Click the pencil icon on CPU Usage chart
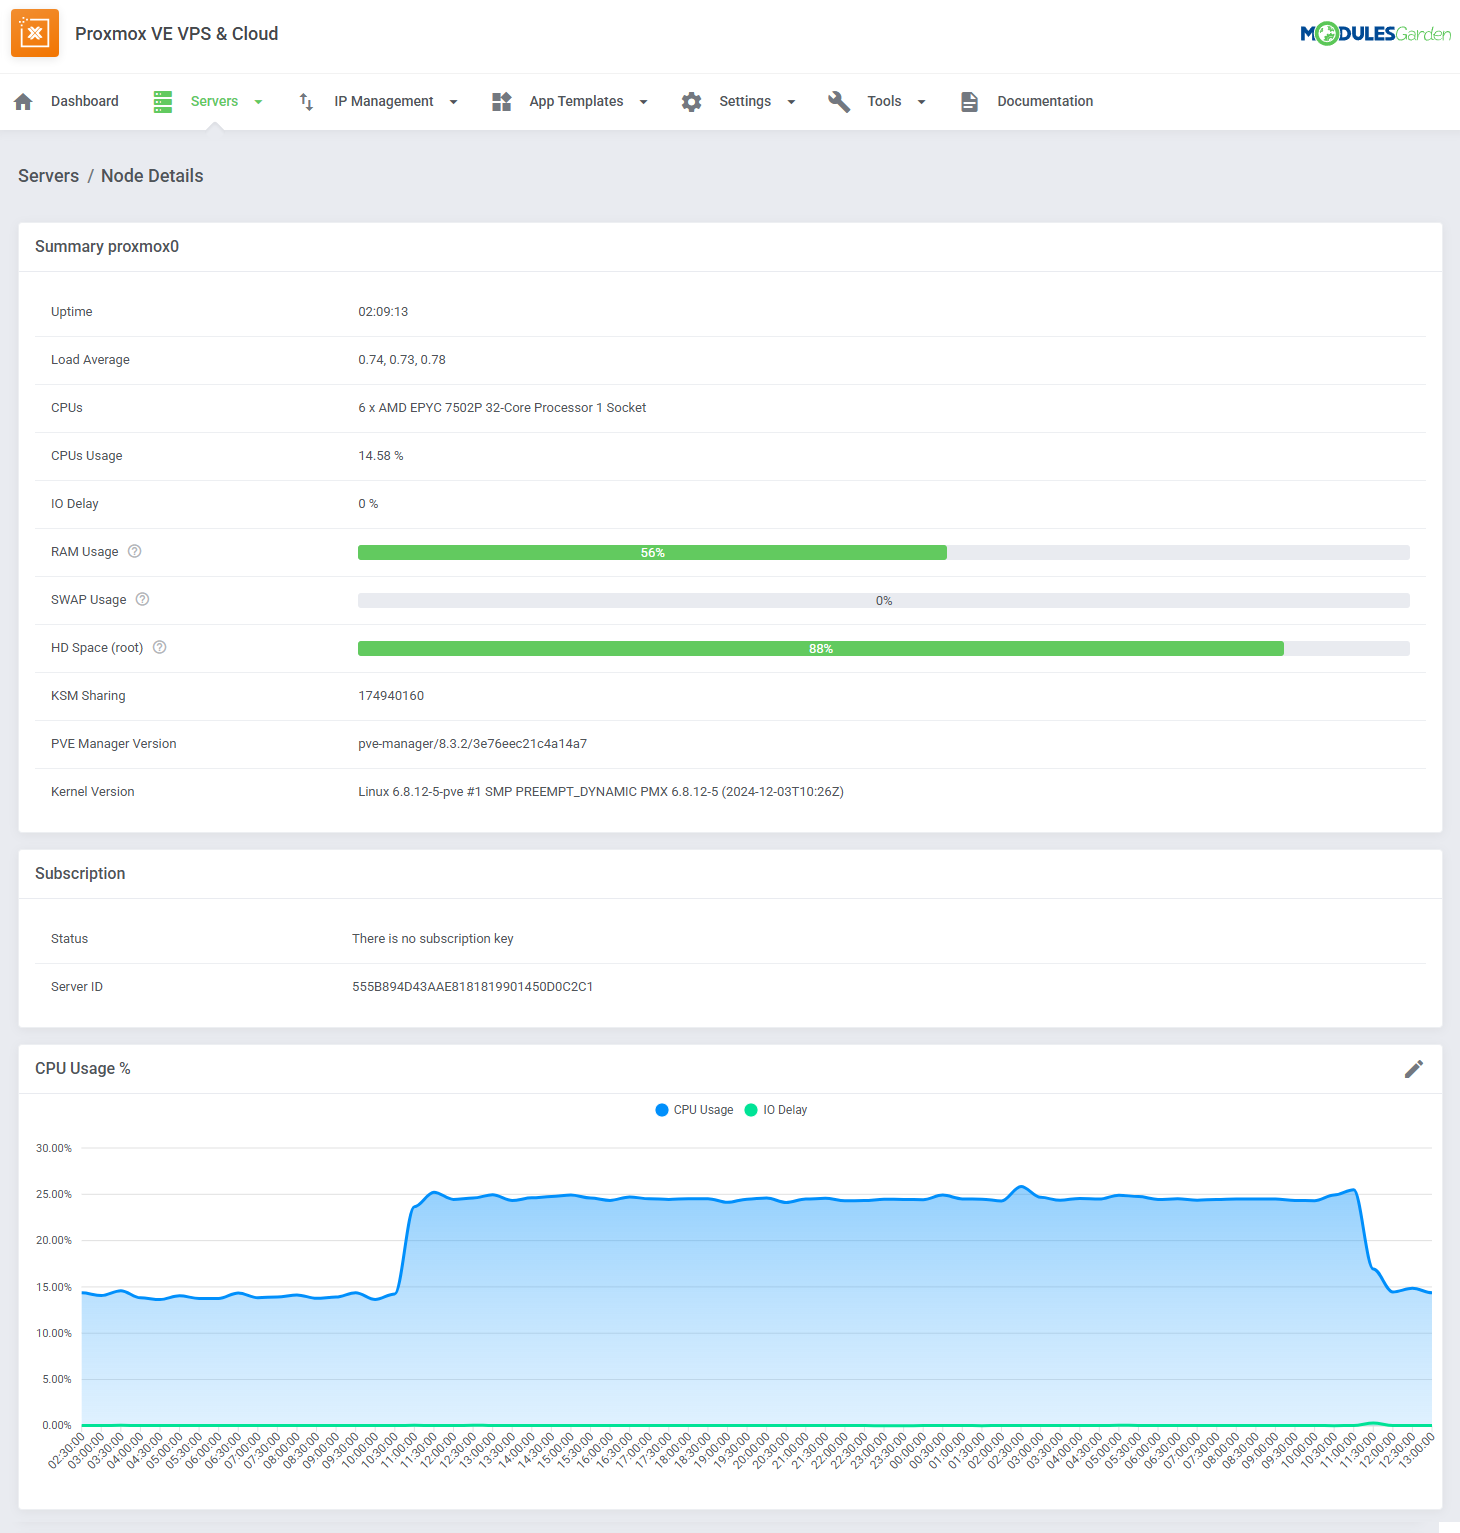 1414,1068
